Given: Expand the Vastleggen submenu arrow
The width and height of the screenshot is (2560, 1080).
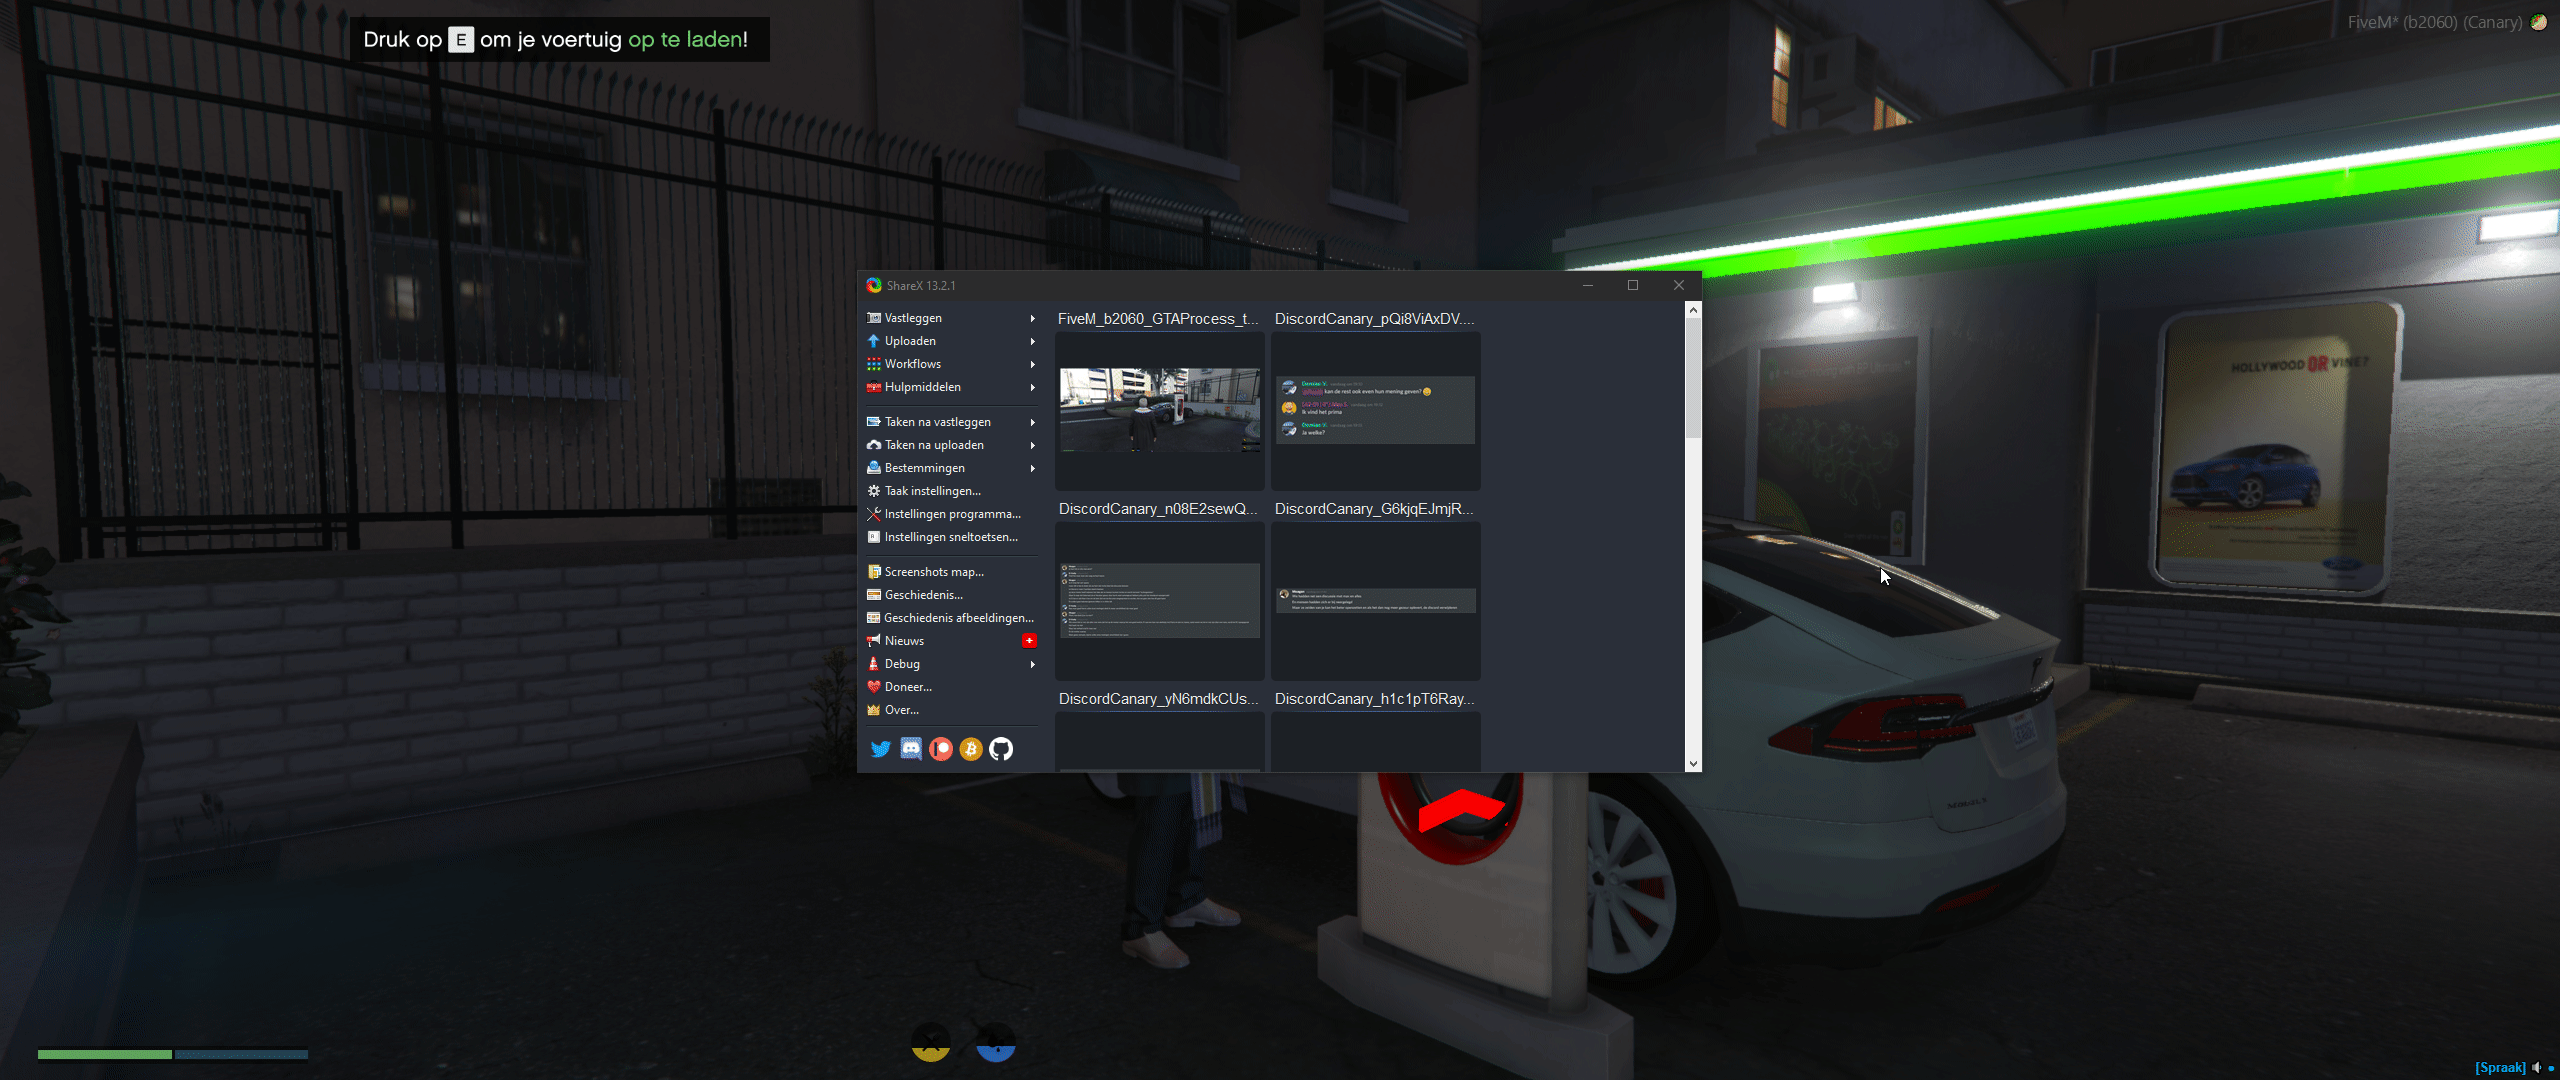Looking at the screenshot, I should 1032,318.
